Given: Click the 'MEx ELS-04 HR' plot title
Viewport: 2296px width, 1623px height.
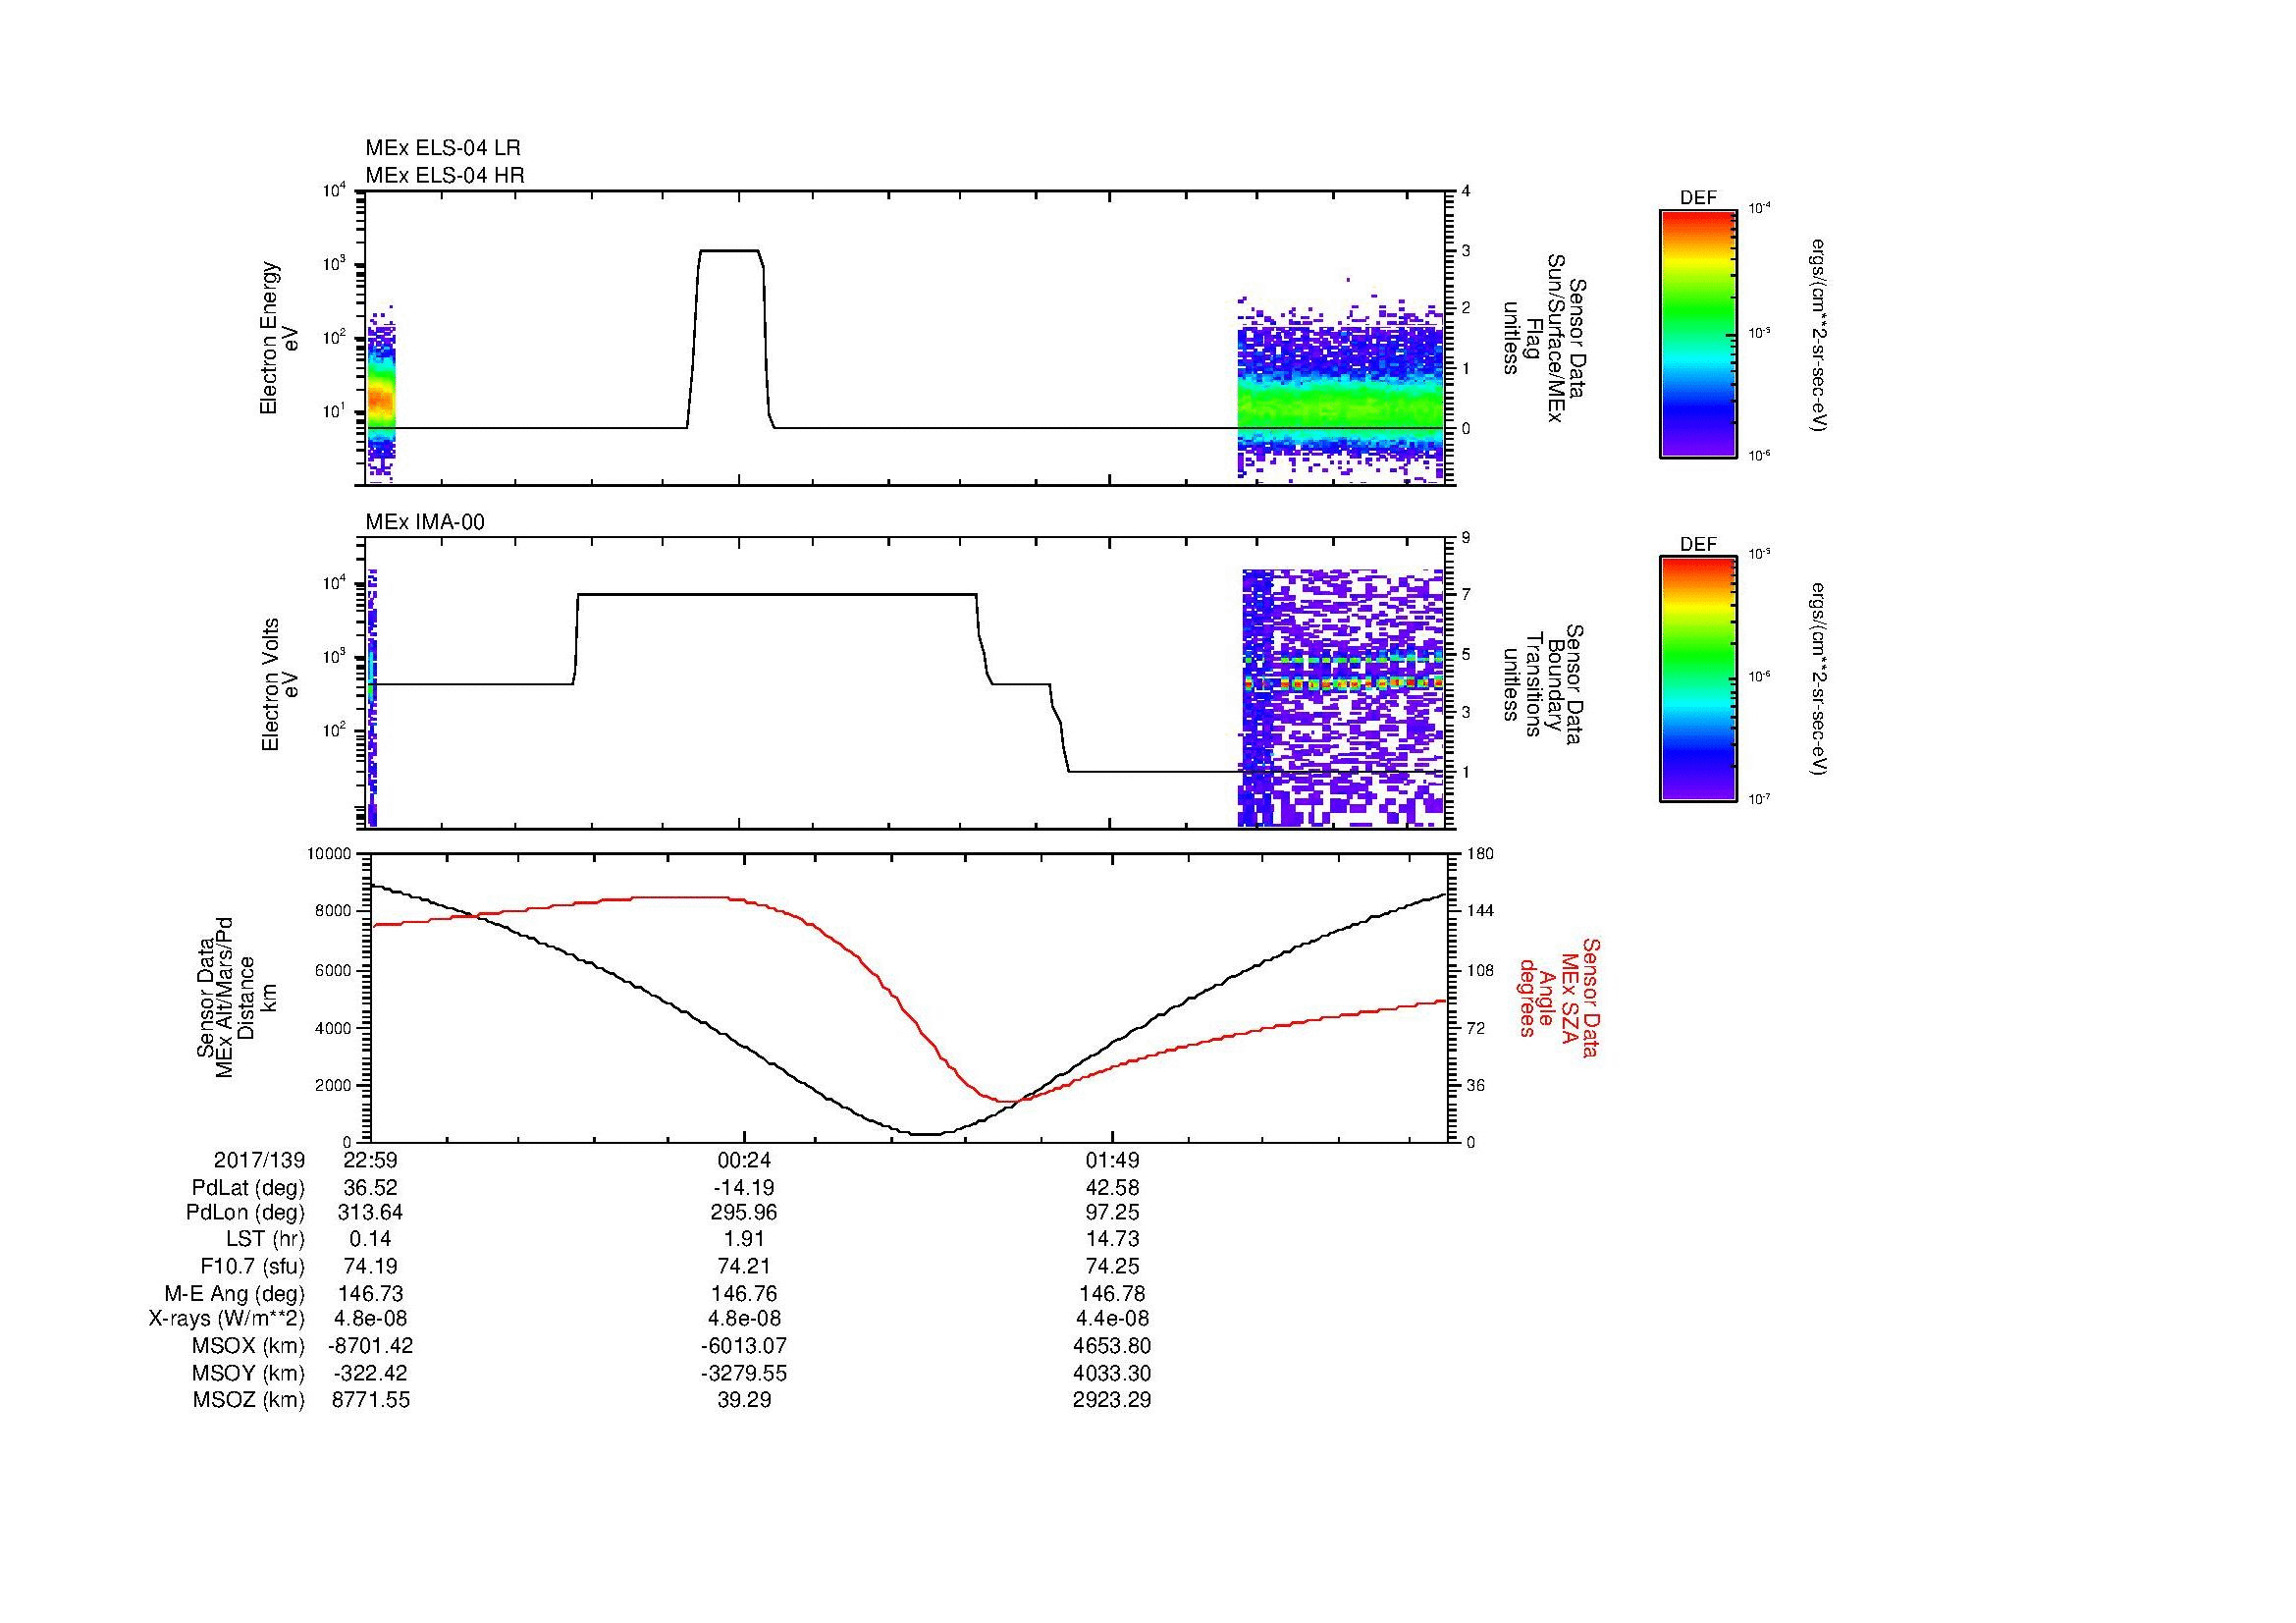Looking at the screenshot, I should click(x=444, y=175).
